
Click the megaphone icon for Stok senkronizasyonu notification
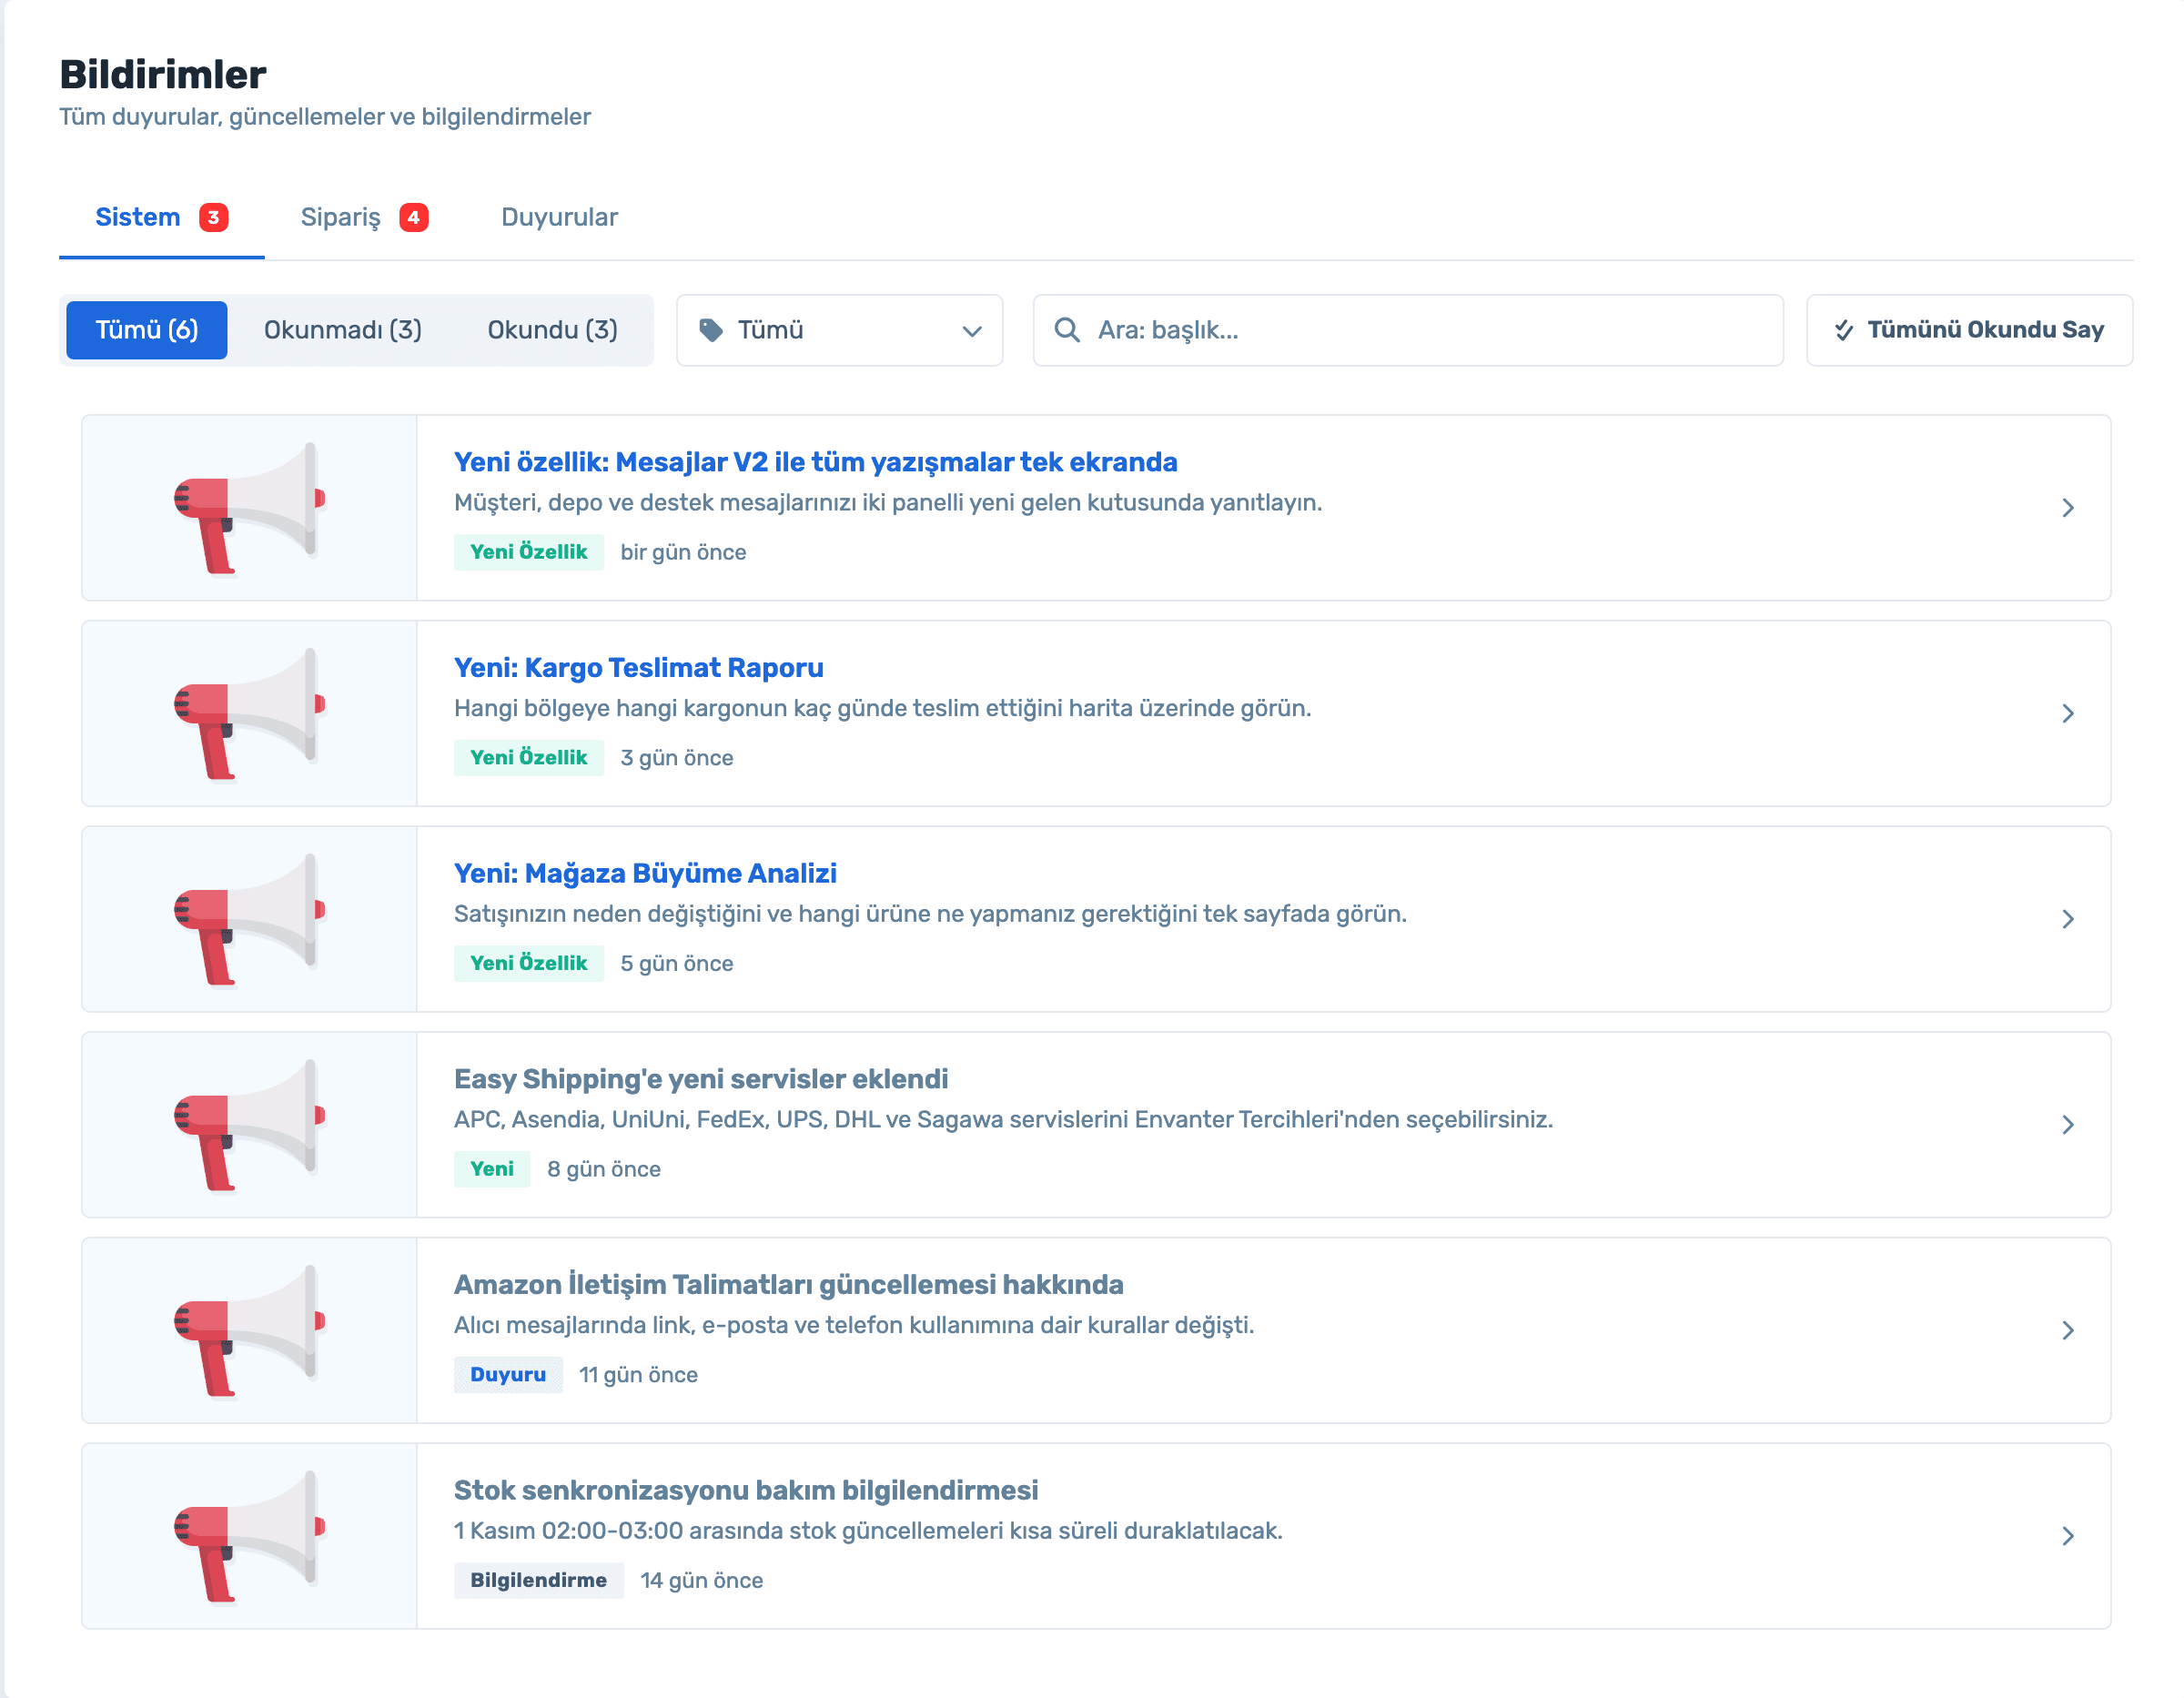point(250,1536)
